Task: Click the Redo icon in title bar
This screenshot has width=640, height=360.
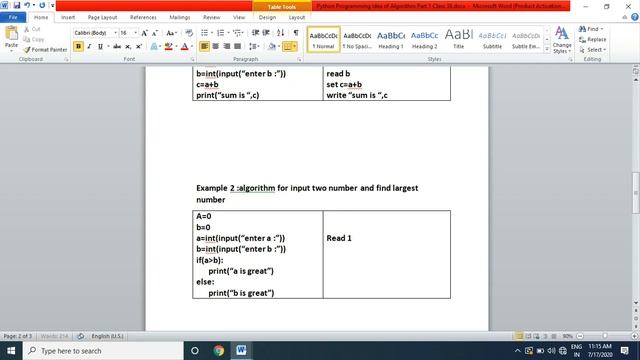Action: 42,5
